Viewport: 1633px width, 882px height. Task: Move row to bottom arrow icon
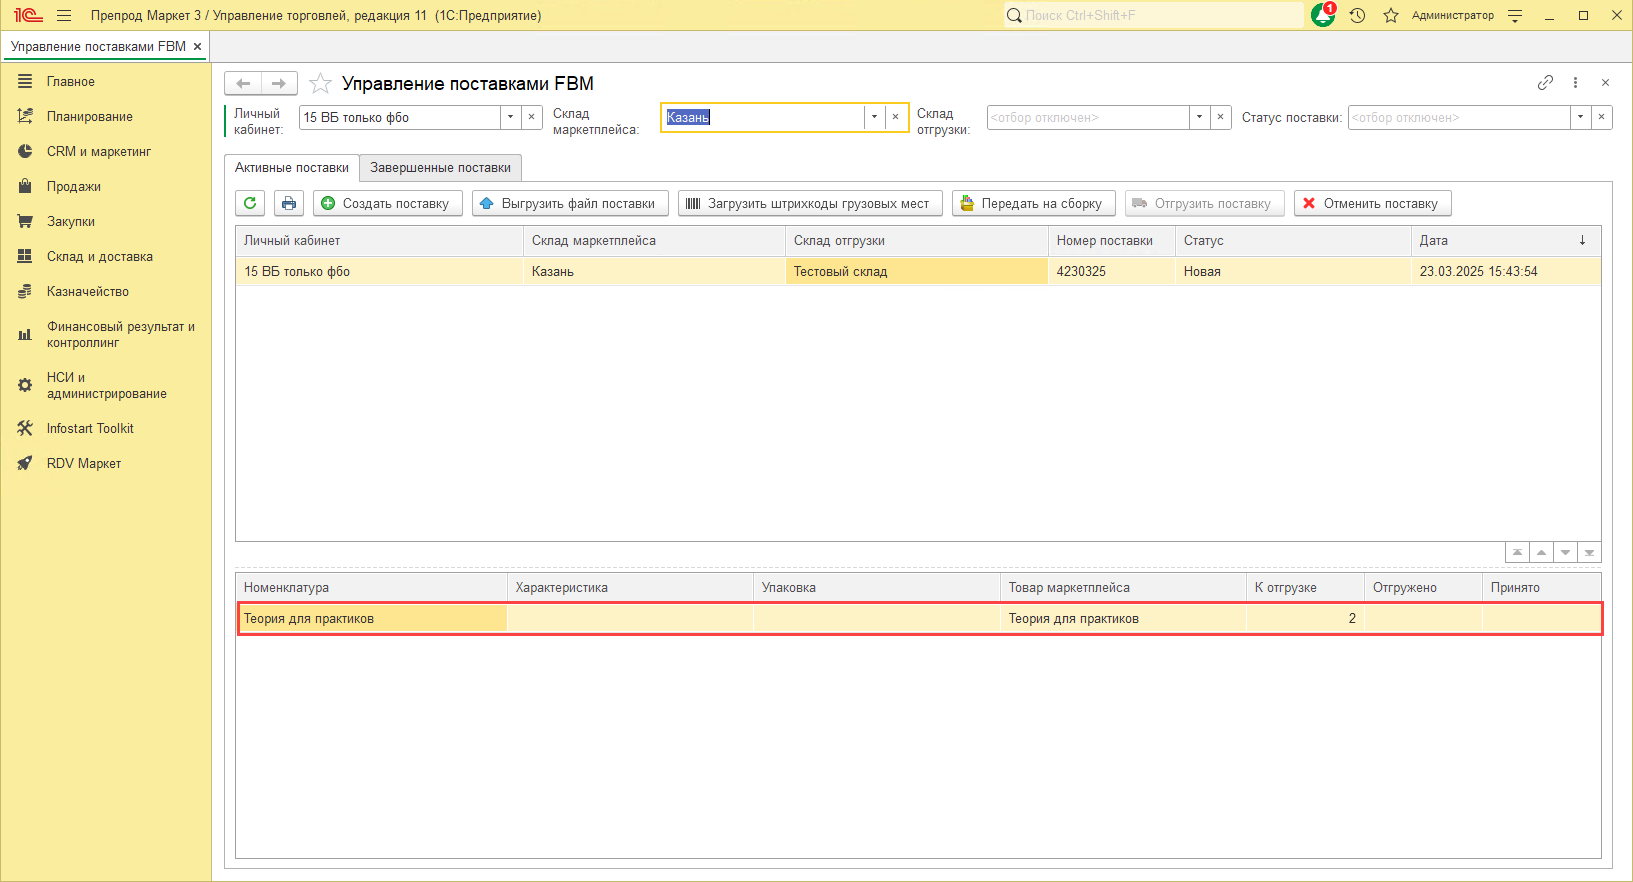(1589, 552)
